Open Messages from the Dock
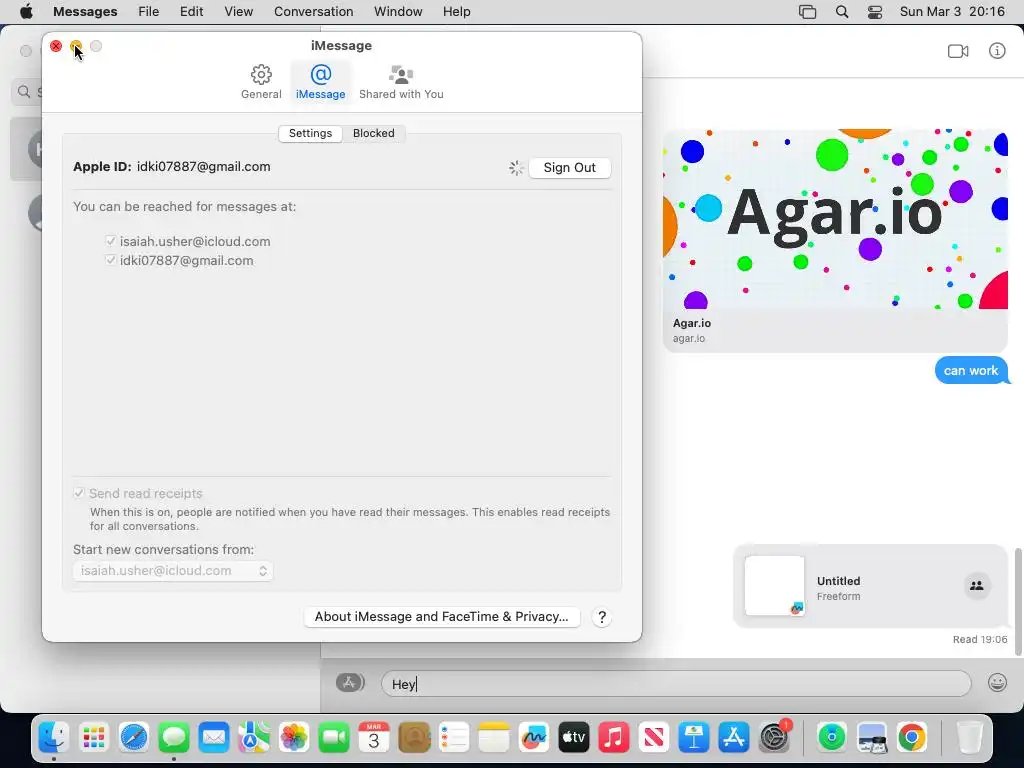 coord(174,738)
